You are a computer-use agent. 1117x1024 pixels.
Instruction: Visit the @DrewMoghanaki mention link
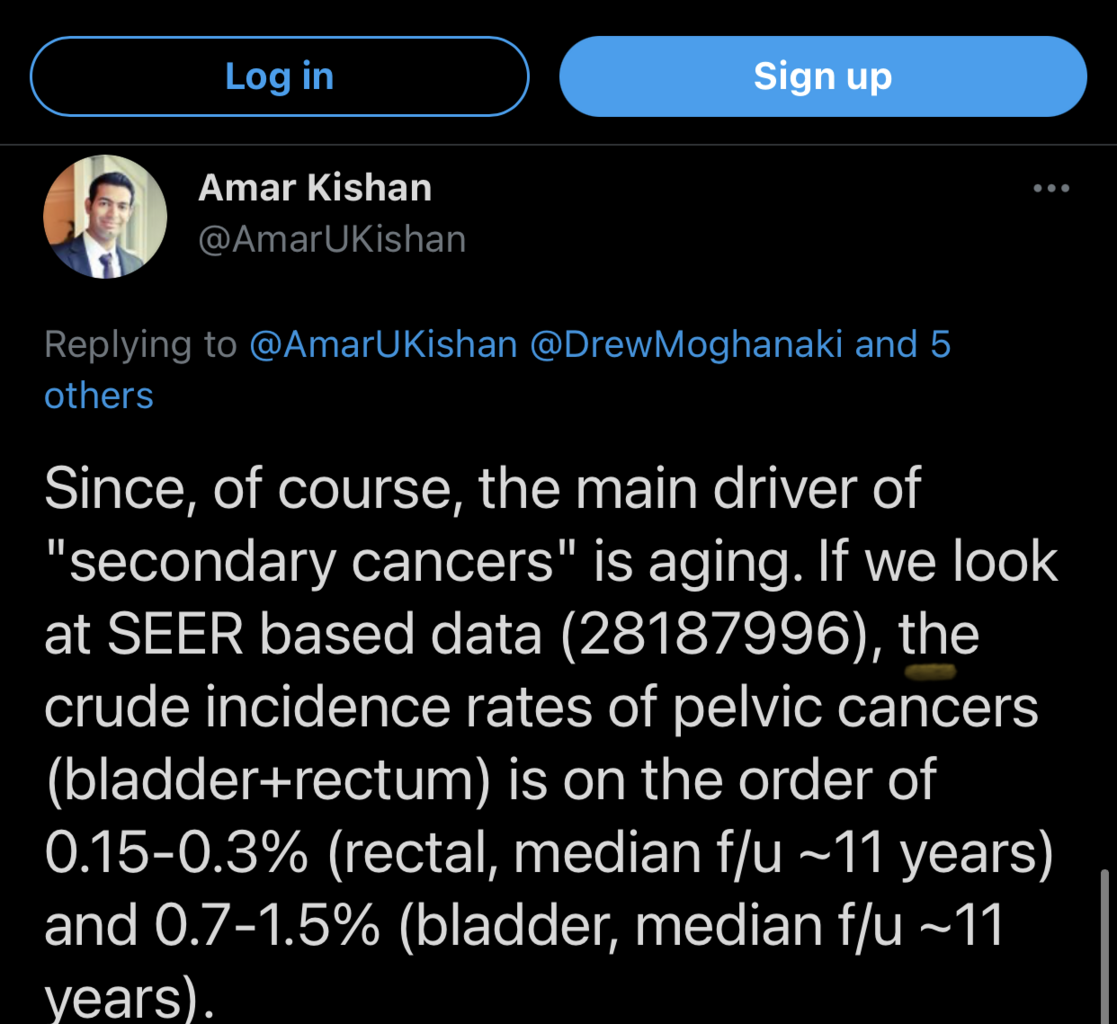686,345
